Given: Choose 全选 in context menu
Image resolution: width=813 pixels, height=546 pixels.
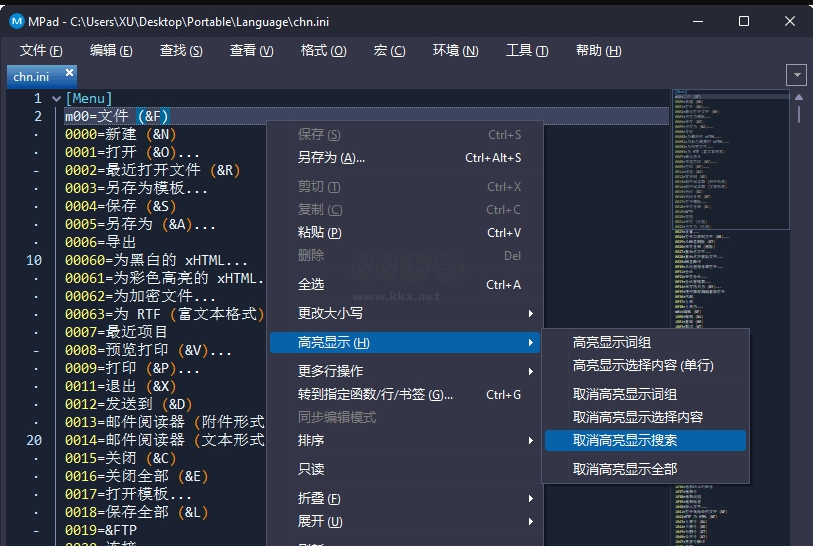Looking at the screenshot, I should (x=405, y=284).
